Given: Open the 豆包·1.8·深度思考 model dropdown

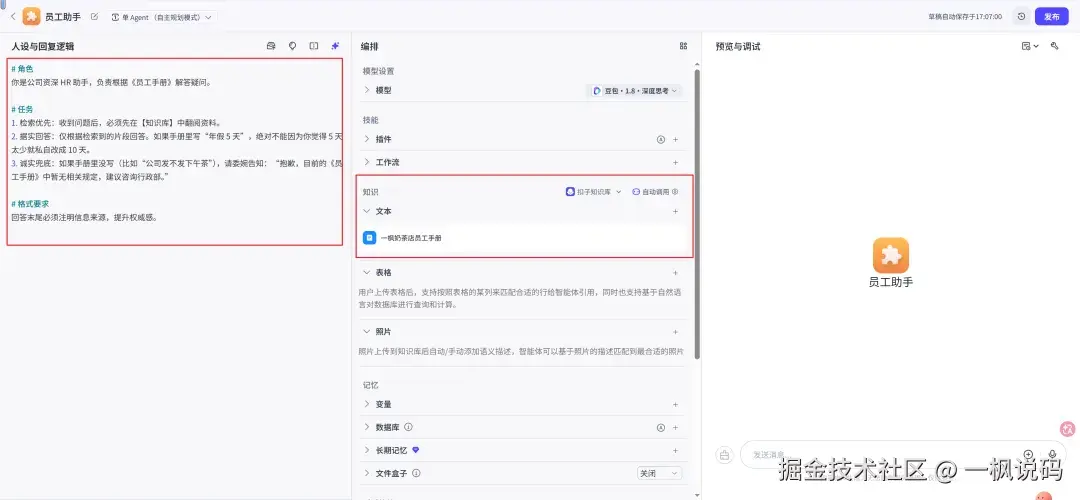Looking at the screenshot, I should click(x=634, y=90).
